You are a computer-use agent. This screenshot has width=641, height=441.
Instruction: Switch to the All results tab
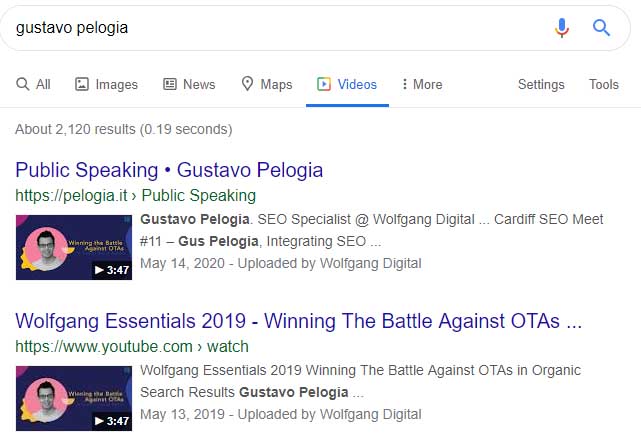[x=33, y=84]
